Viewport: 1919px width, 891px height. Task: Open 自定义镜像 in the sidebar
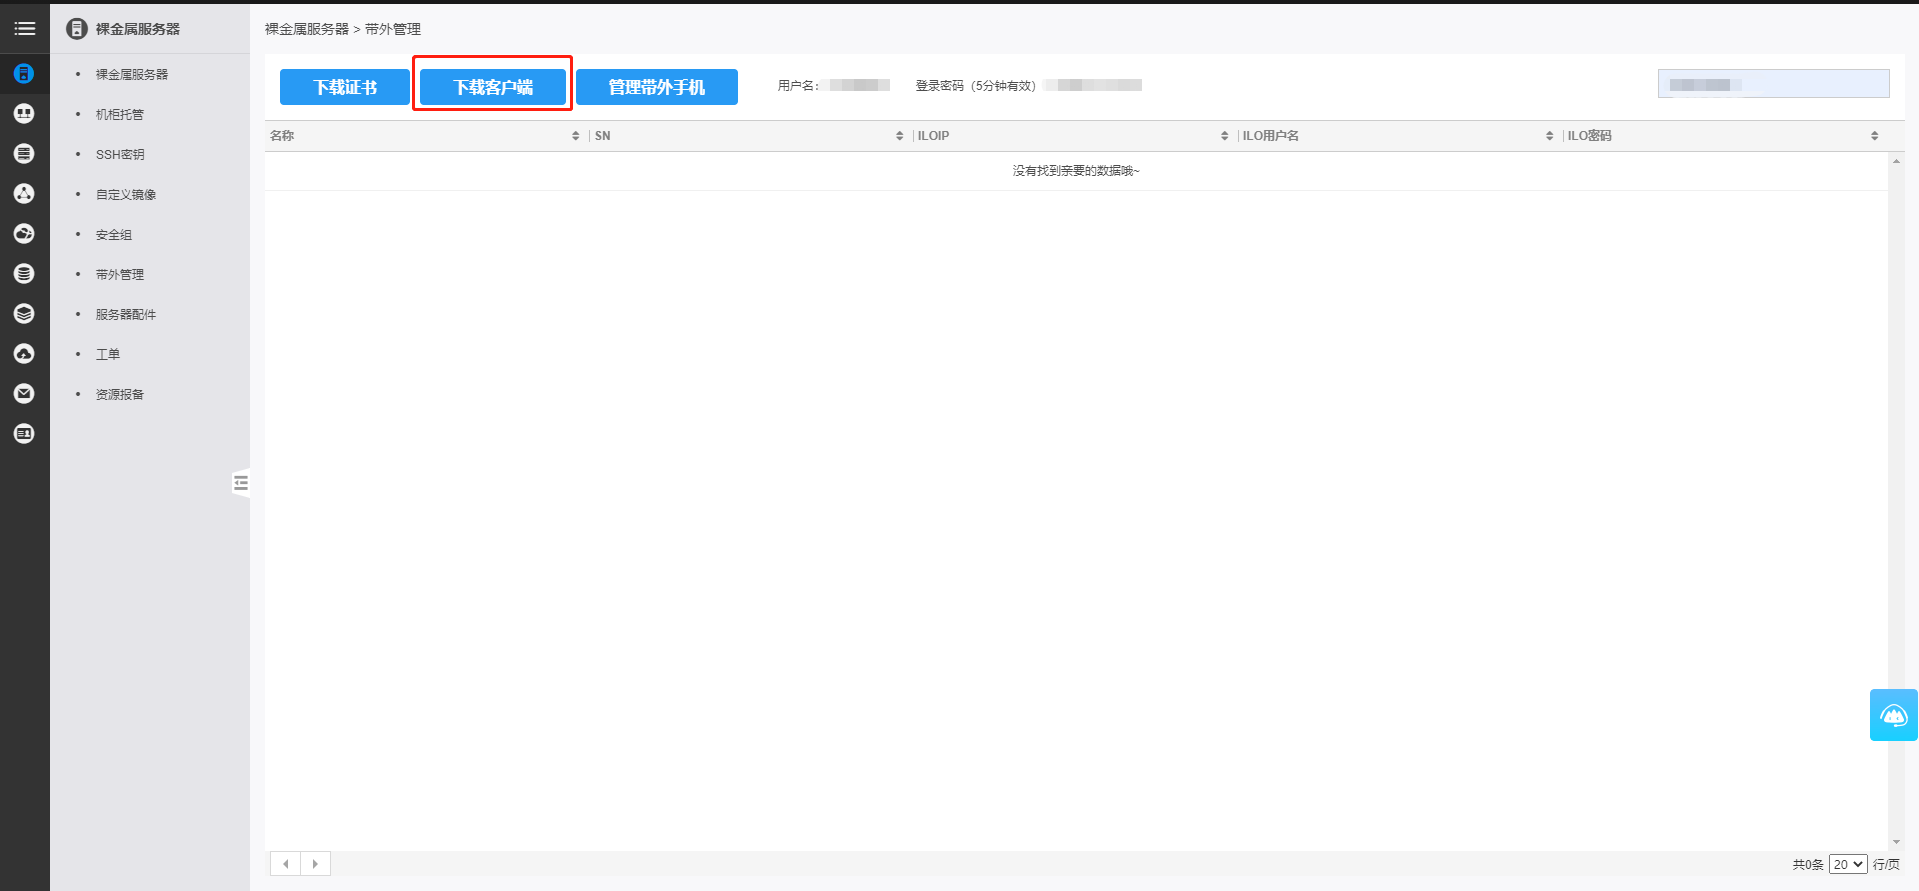tap(126, 194)
